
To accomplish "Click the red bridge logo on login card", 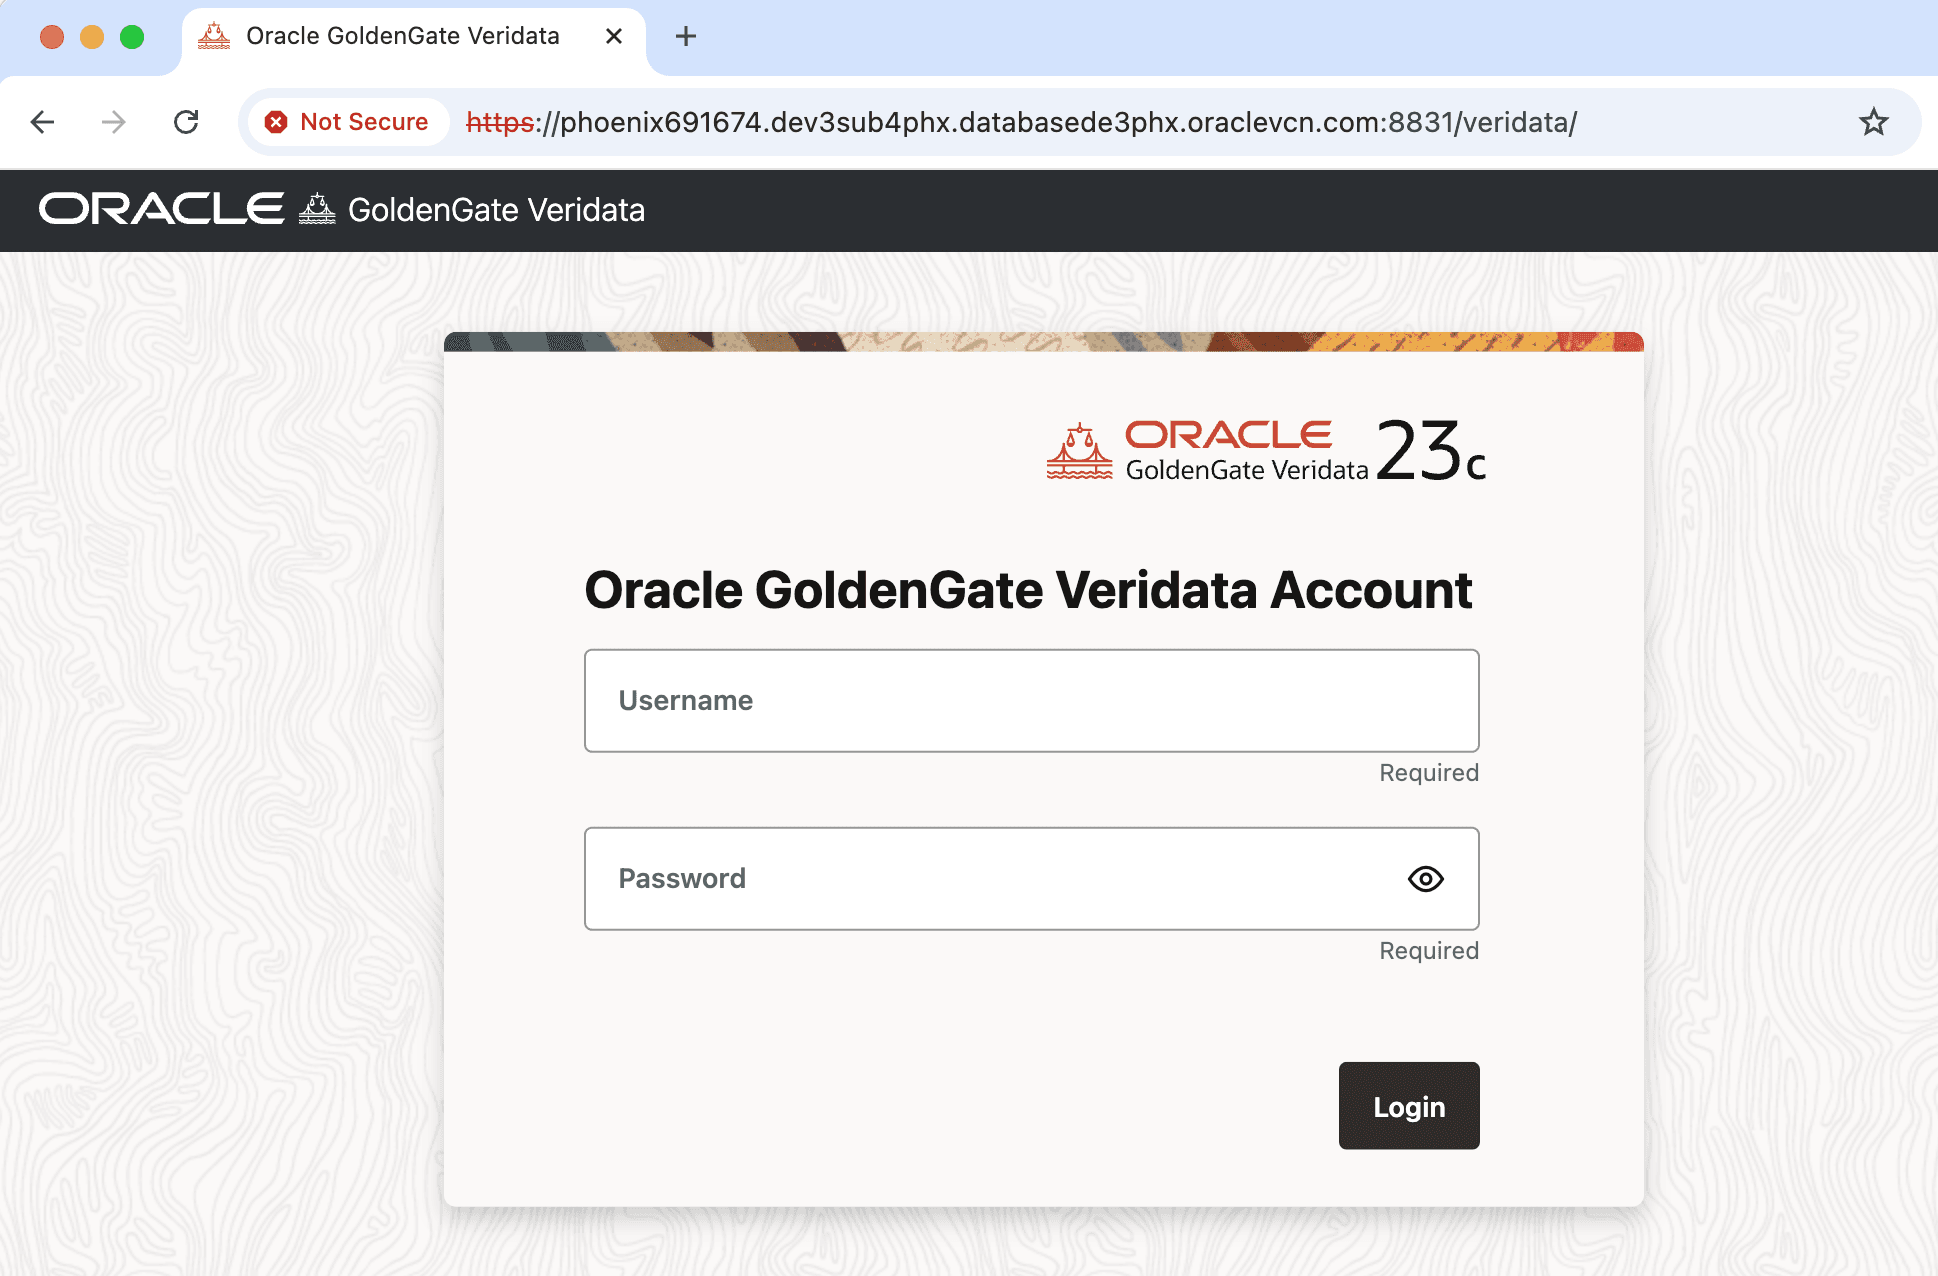I will tap(1079, 451).
